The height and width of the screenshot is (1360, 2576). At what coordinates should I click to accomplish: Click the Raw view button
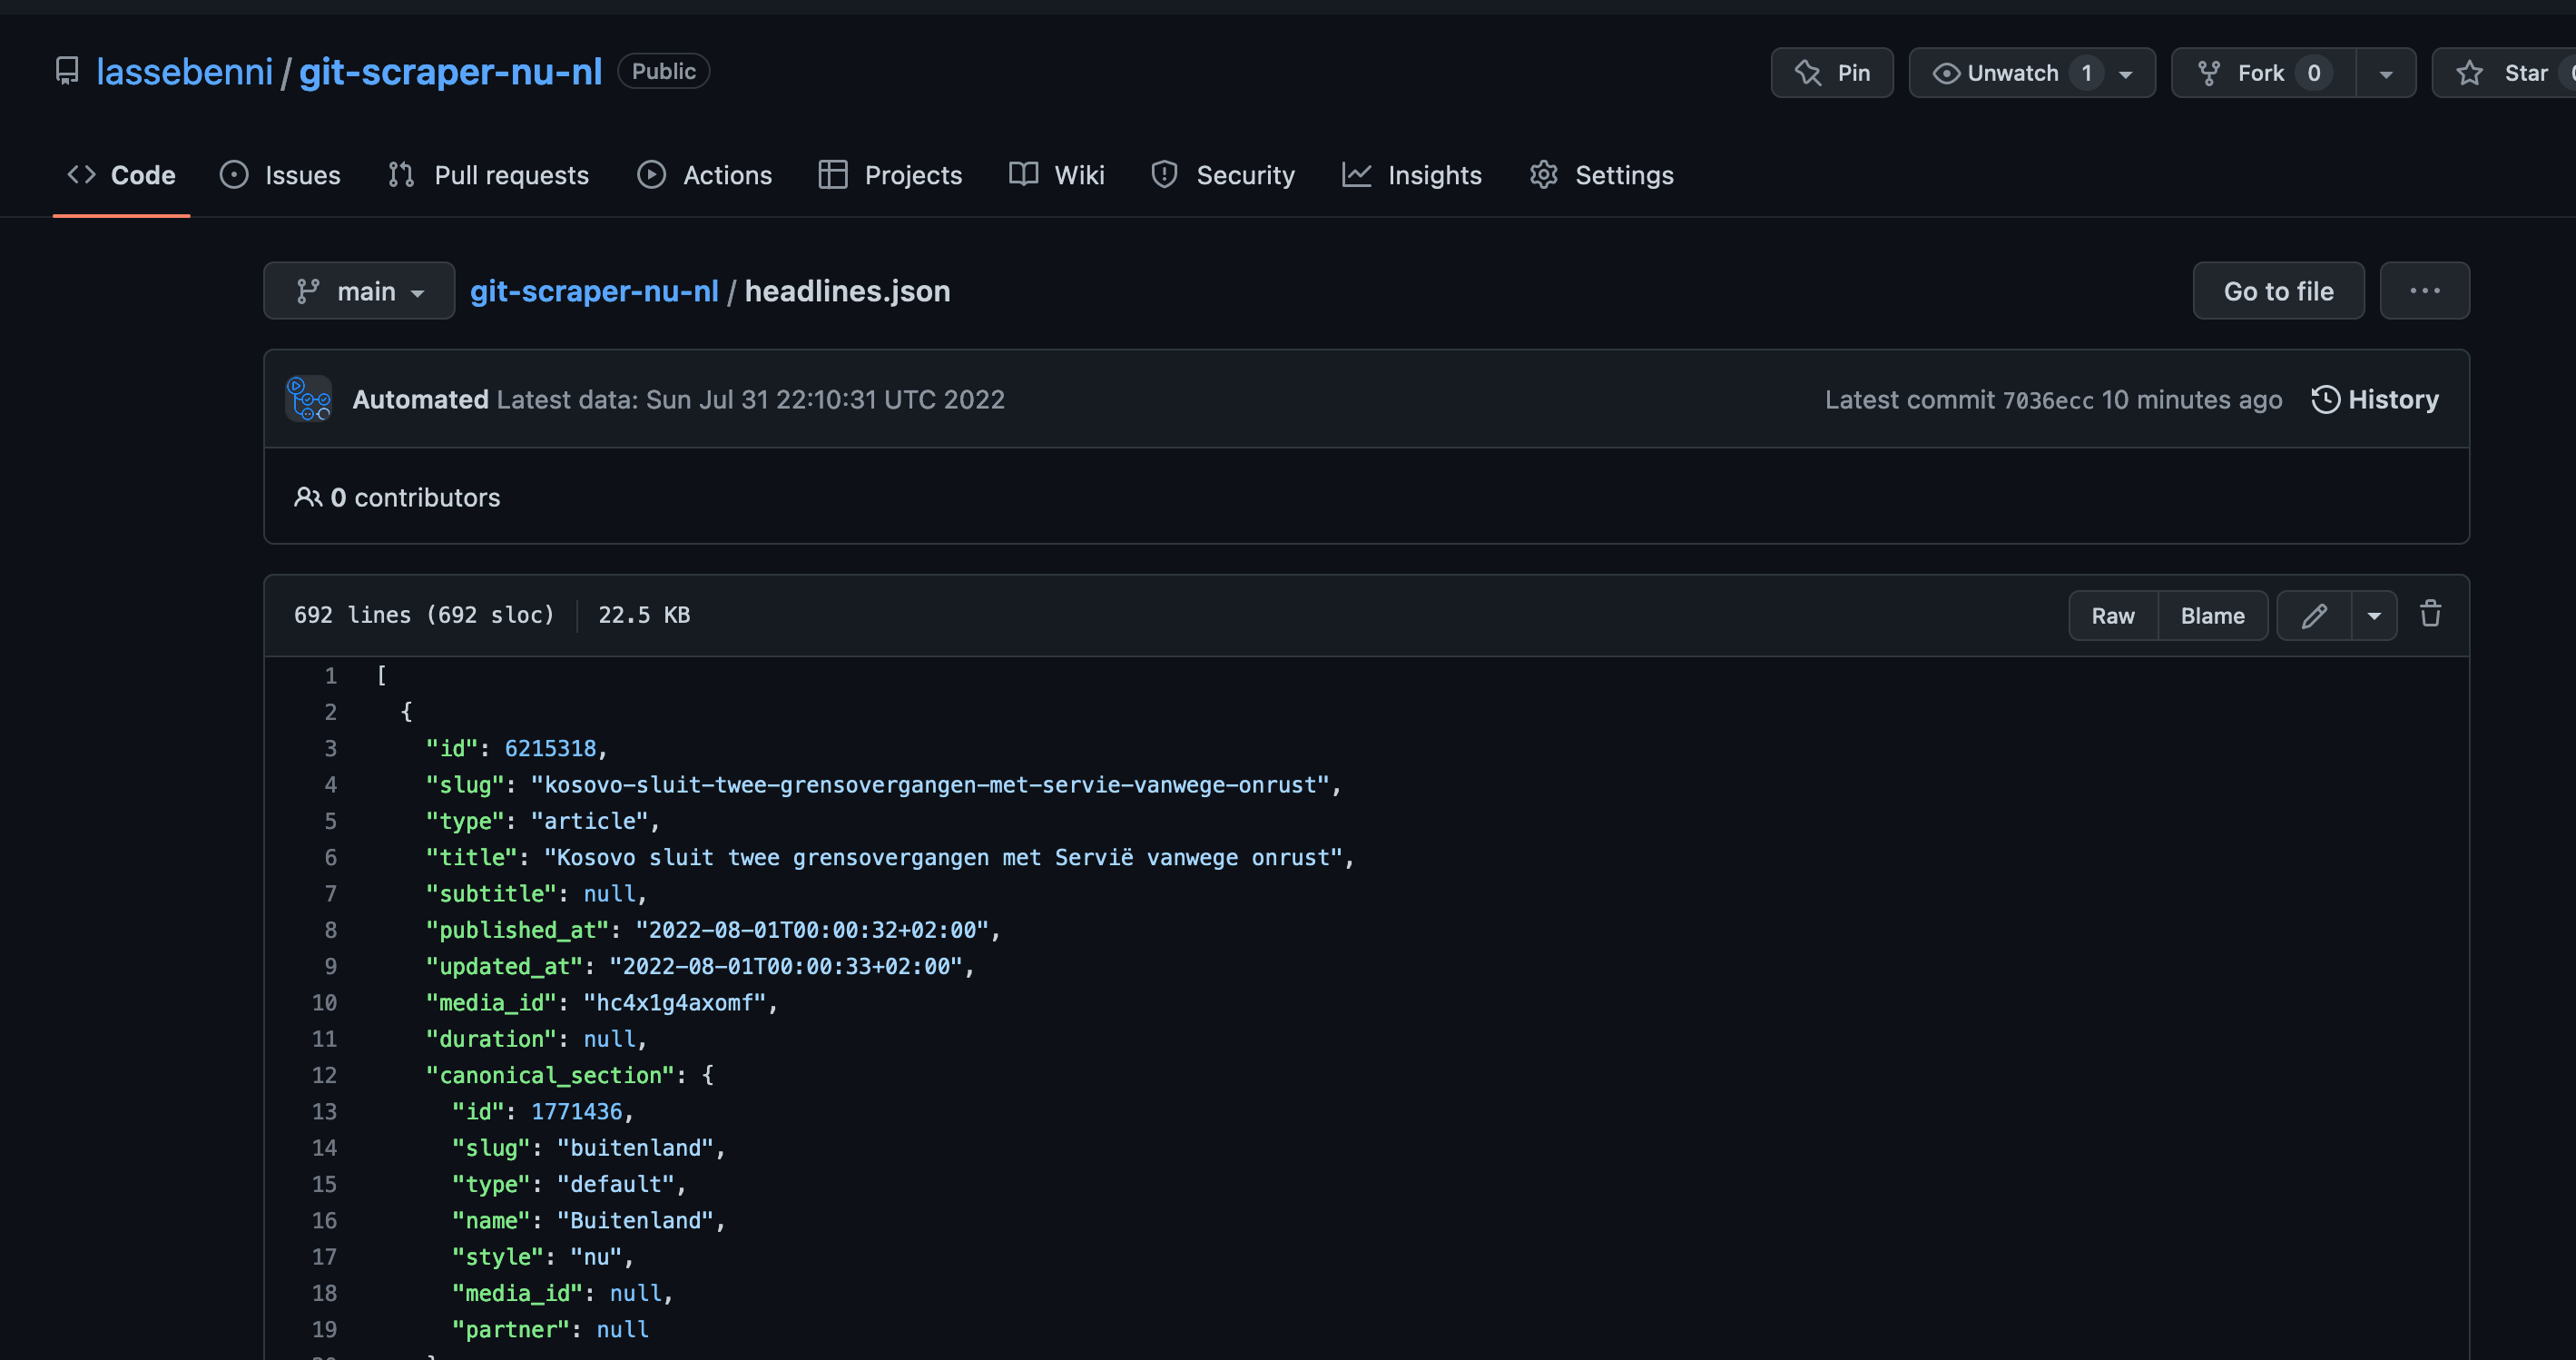[2112, 615]
